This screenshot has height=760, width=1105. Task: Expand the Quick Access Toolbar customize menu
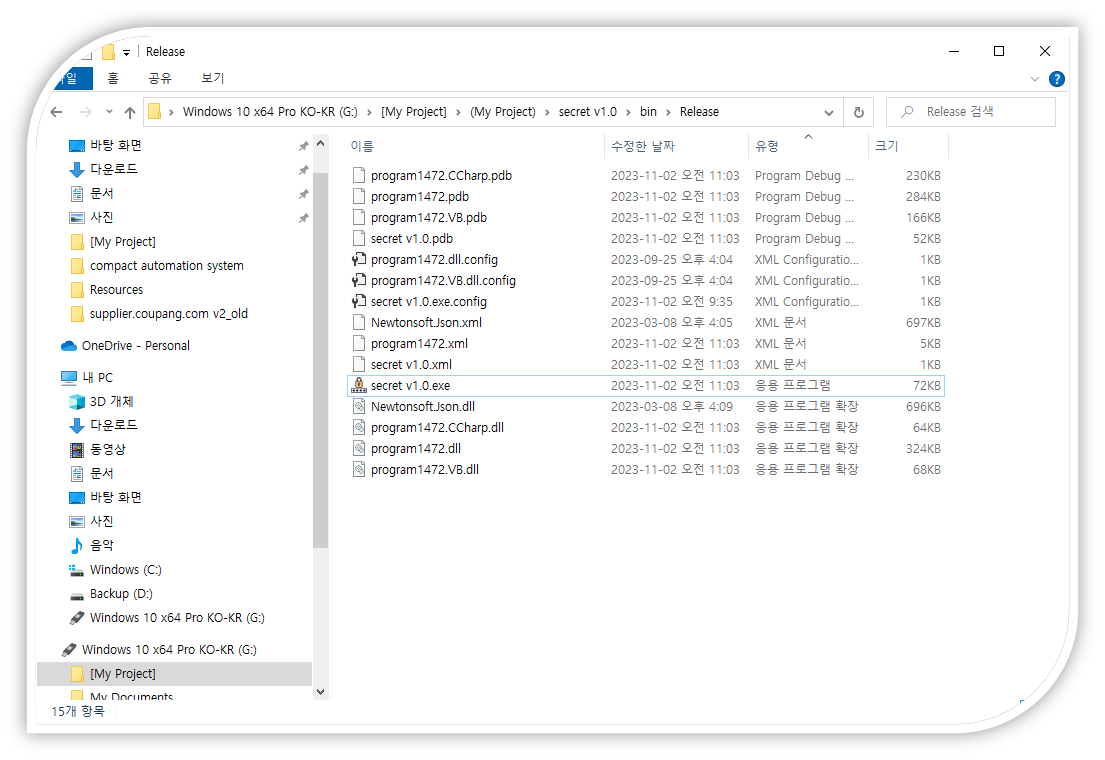tap(124, 51)
